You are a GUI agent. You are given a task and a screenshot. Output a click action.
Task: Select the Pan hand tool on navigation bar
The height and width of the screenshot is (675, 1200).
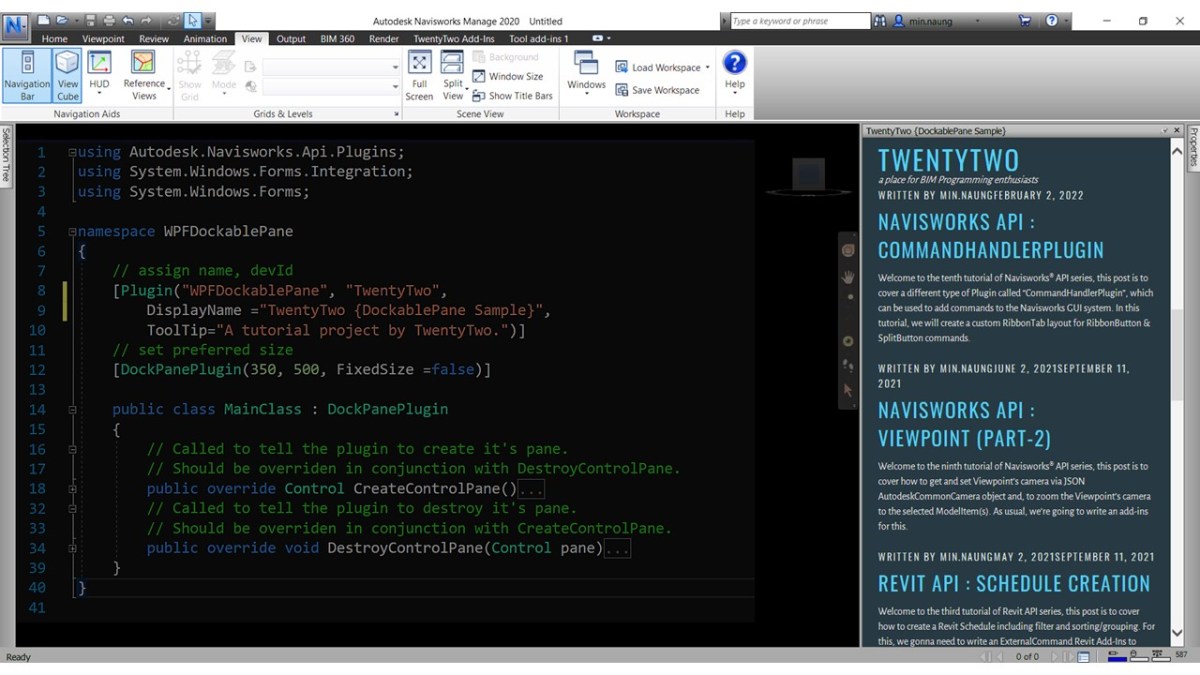point(848,277)
